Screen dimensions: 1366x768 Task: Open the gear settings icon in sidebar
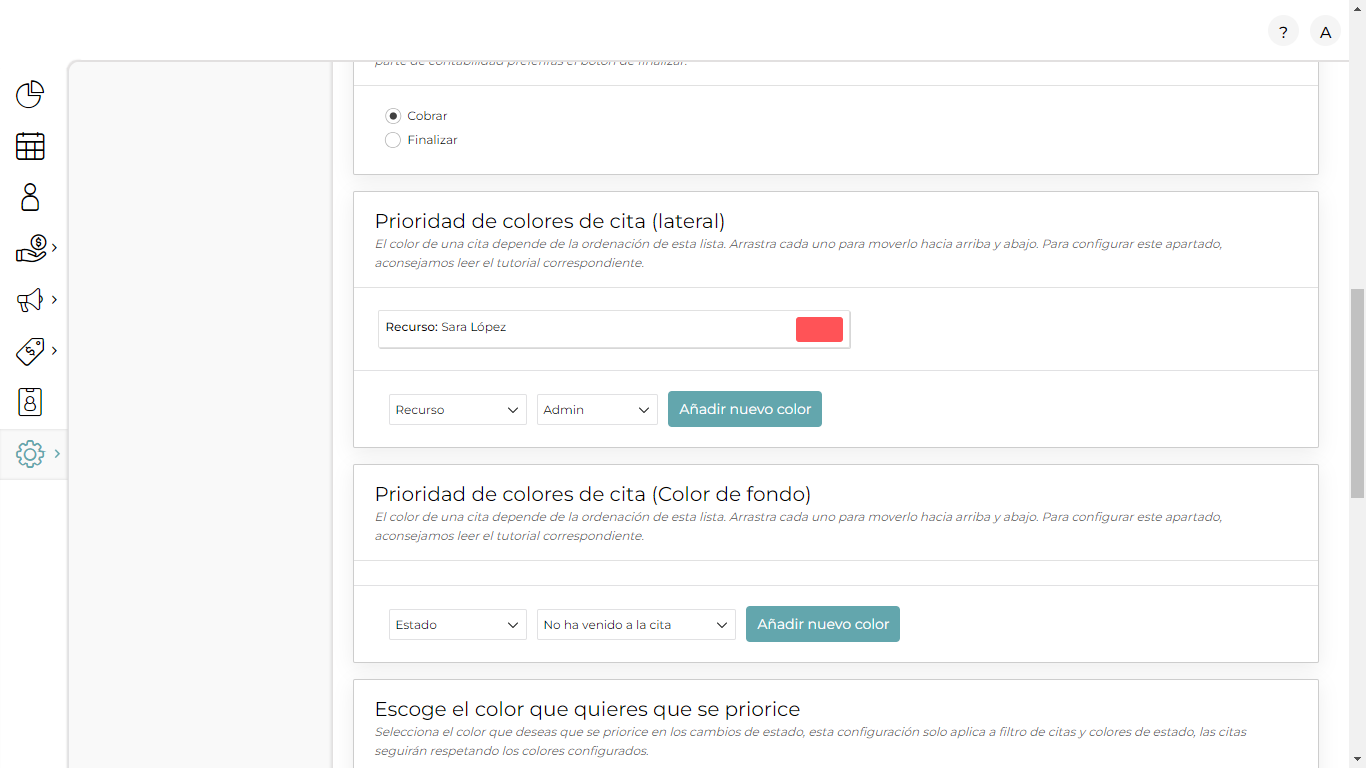[30, 454]
